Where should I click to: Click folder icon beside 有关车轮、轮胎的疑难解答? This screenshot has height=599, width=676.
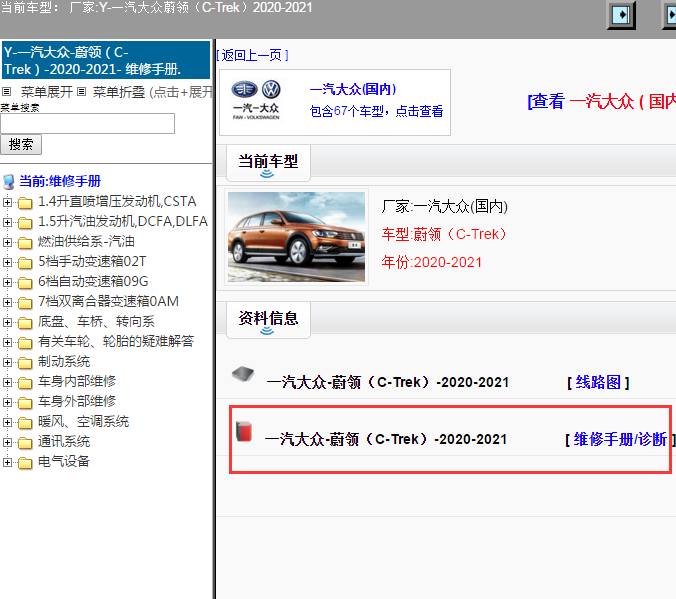(25, 342)
